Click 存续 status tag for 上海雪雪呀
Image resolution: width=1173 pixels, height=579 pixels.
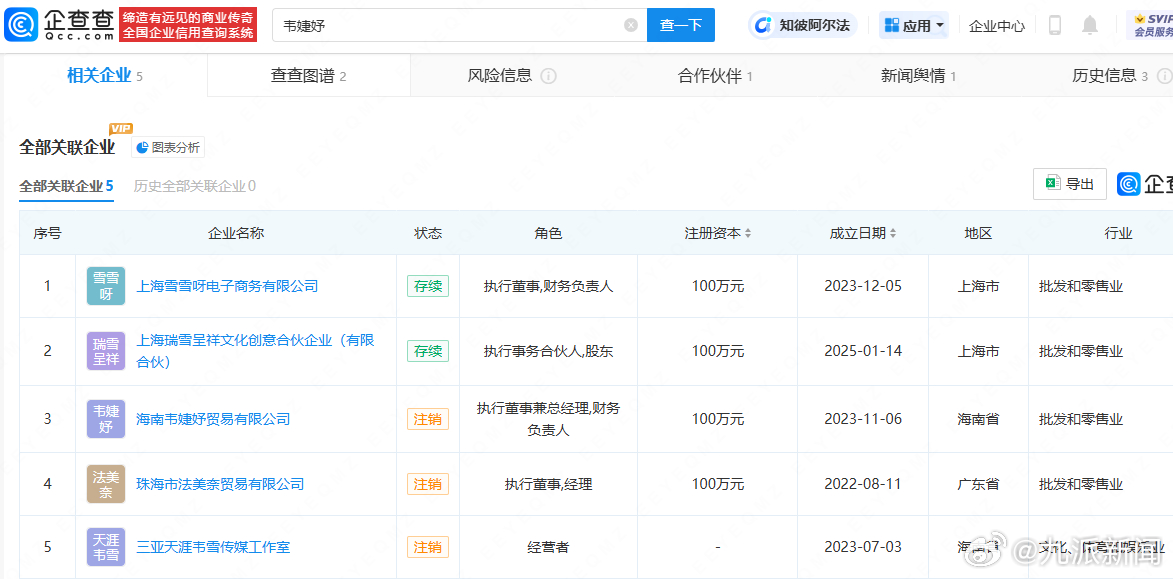click(x=428, y=286)
